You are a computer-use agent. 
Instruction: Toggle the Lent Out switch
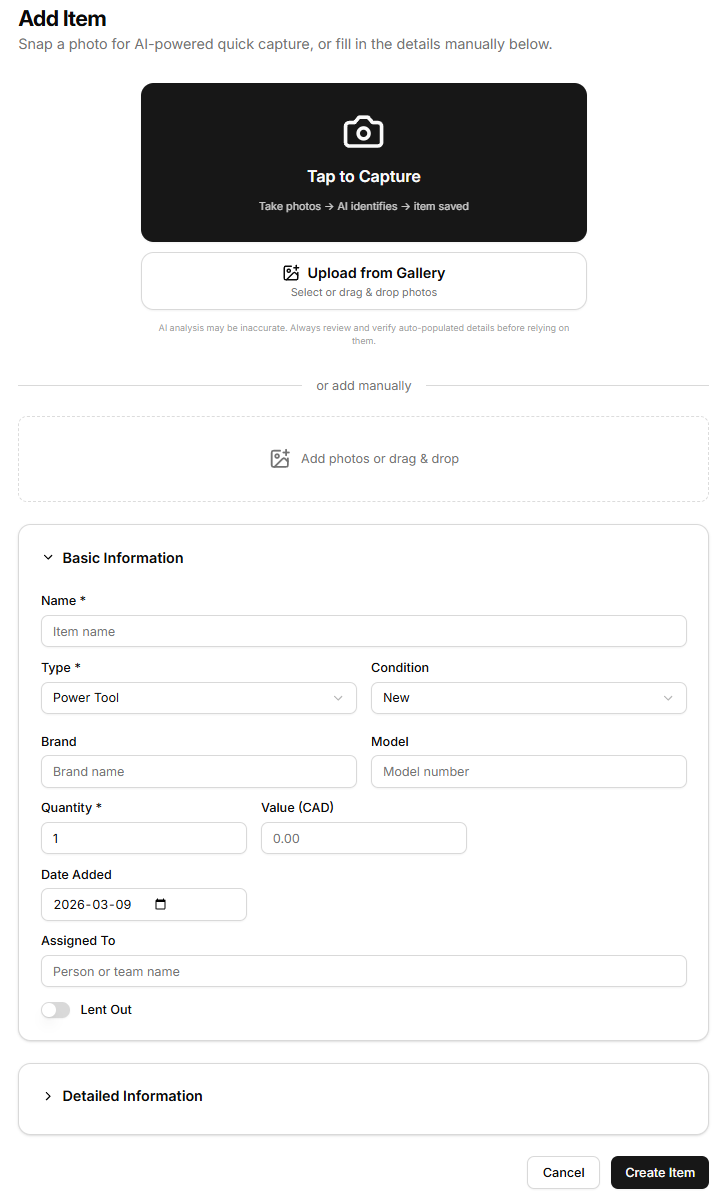point(56,1010)
